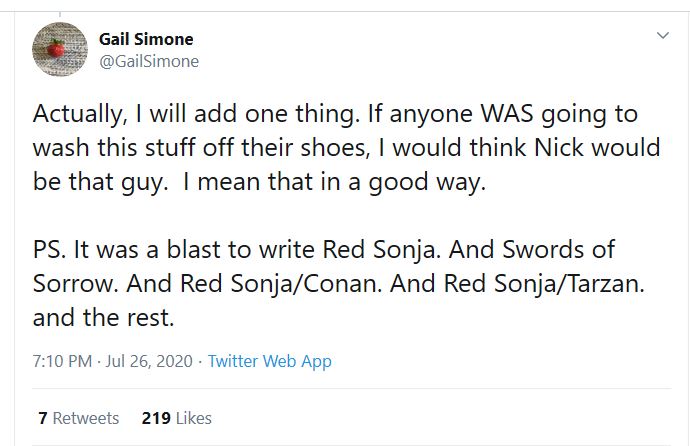690x446 pixels.
Task: Click the retweet count number 7
Action: coord(42,418)
